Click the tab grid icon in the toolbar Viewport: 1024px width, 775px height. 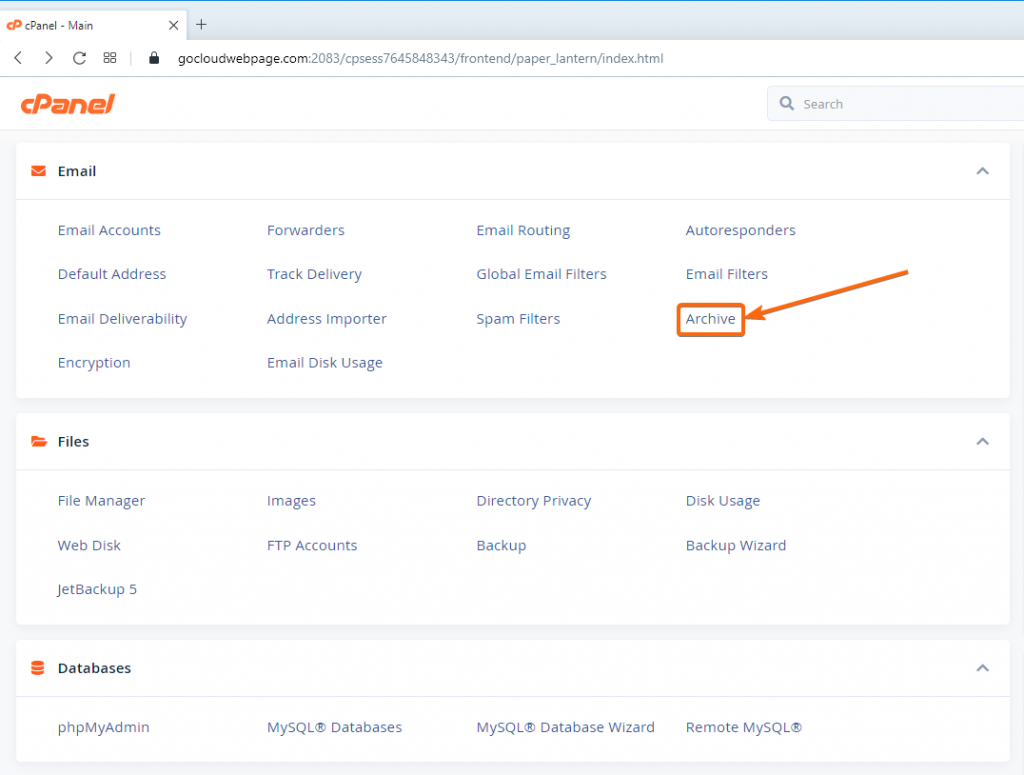(110, 58)
